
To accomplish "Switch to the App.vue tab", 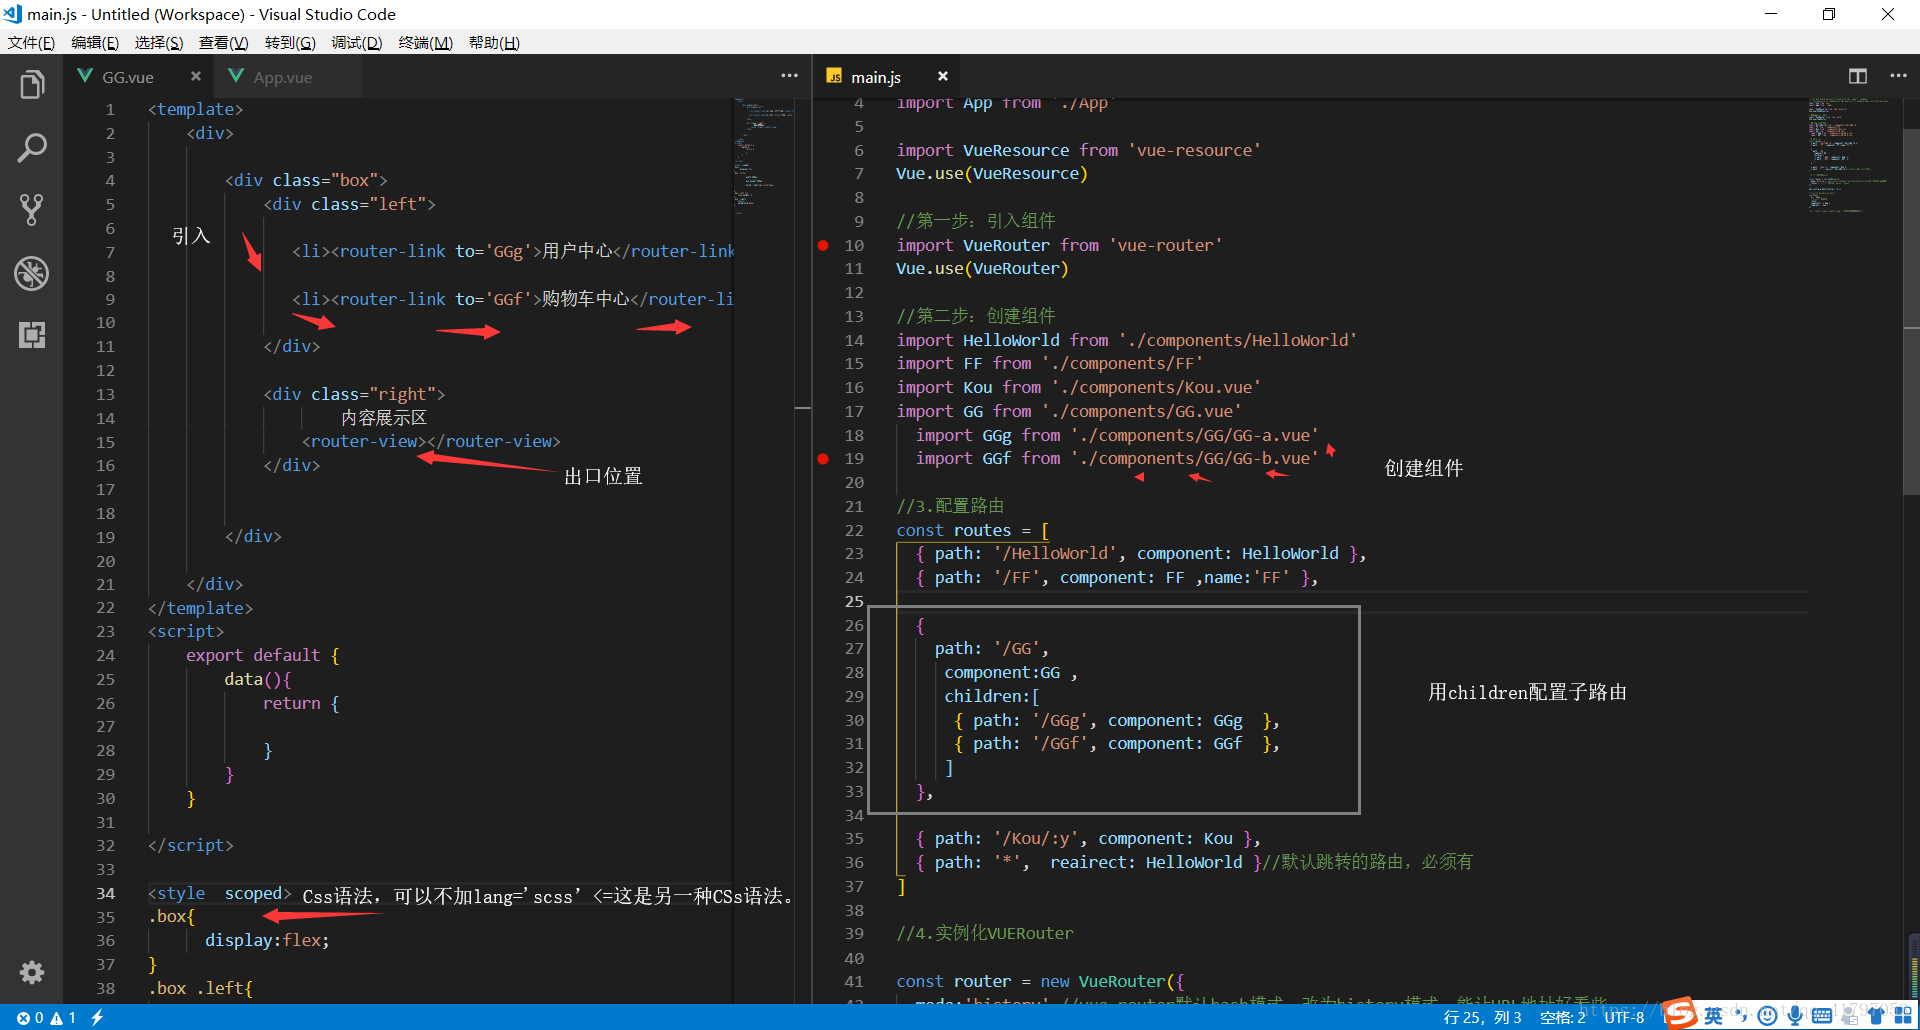I will pyautogui.click(x=288, y=77).
